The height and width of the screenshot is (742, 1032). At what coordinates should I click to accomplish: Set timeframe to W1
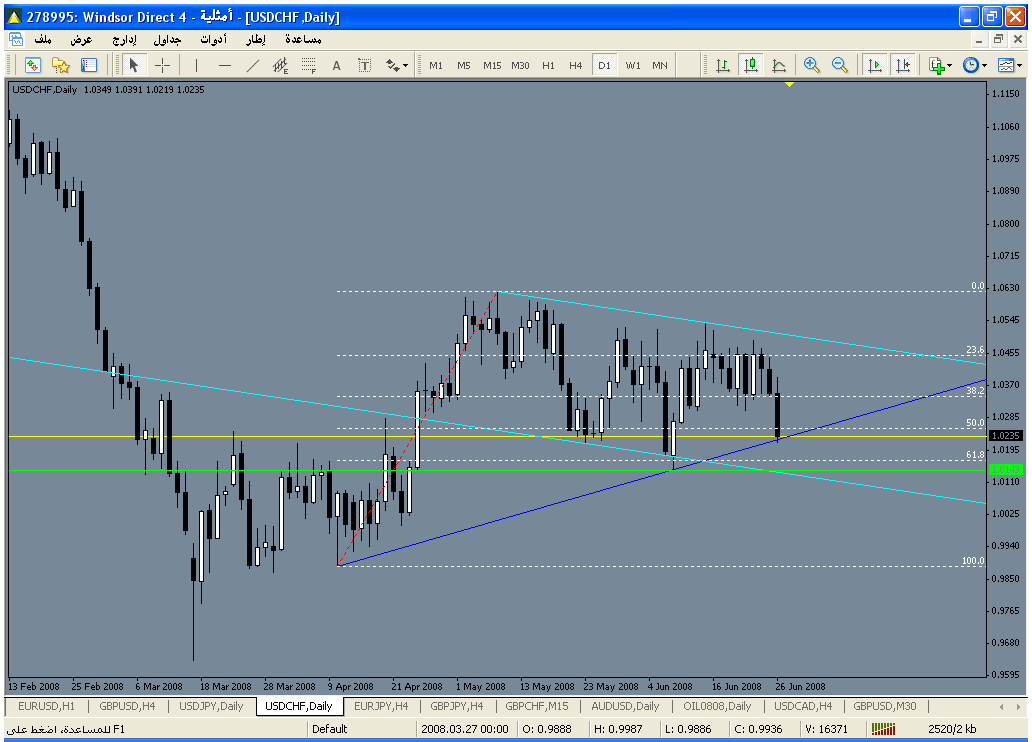[633, 65]
